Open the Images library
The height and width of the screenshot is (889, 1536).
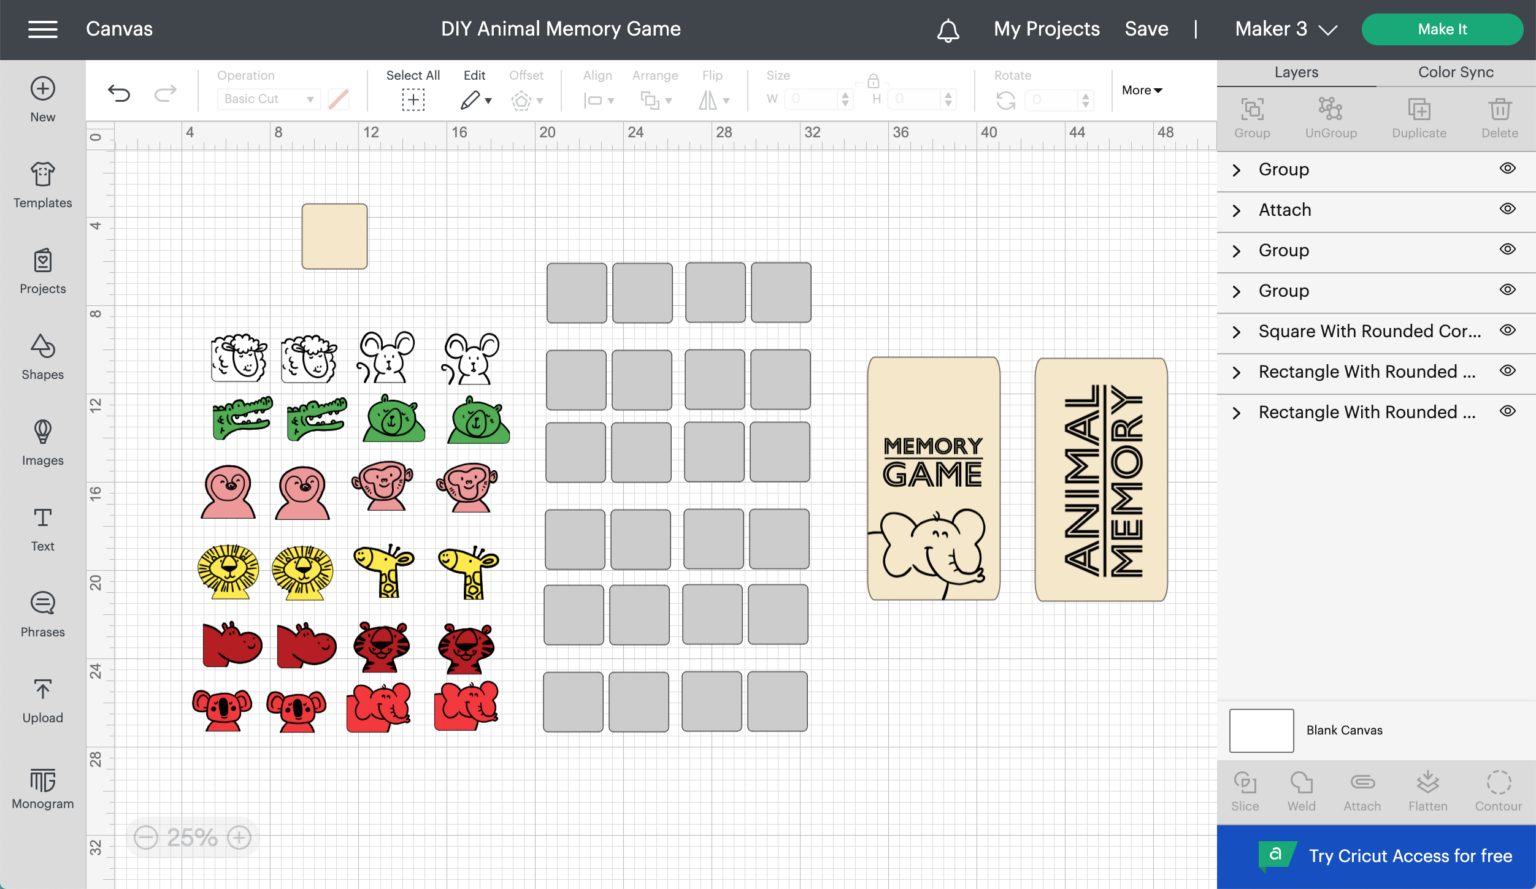click(x=42, y=443)
